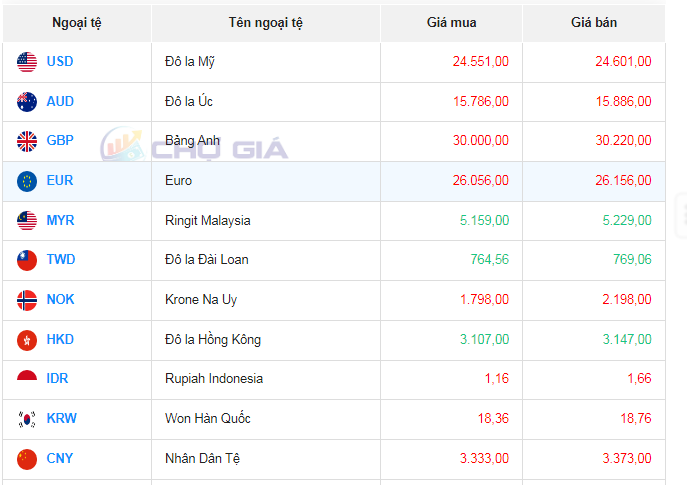The height and width of the screenshot is (485, 687).
Task: Click GBP buy price 30.000,00
Action: (x=481, y=140)
